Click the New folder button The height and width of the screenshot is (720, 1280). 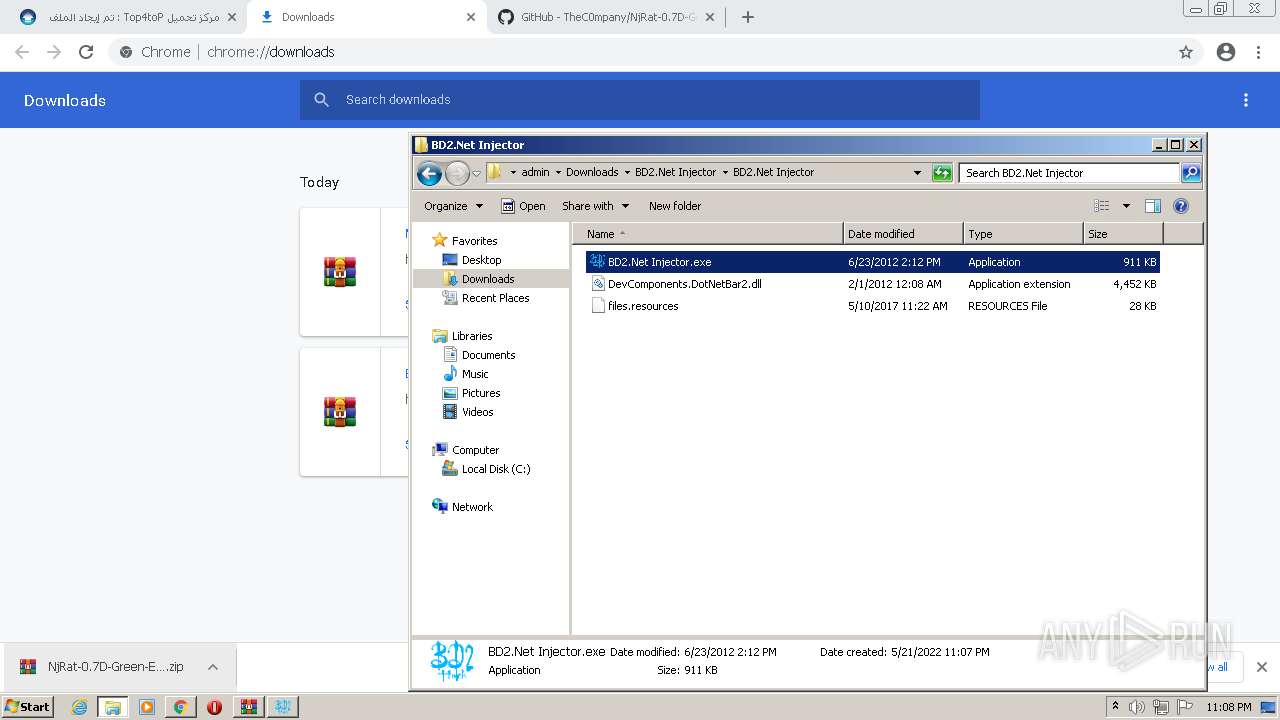[675, 206]
